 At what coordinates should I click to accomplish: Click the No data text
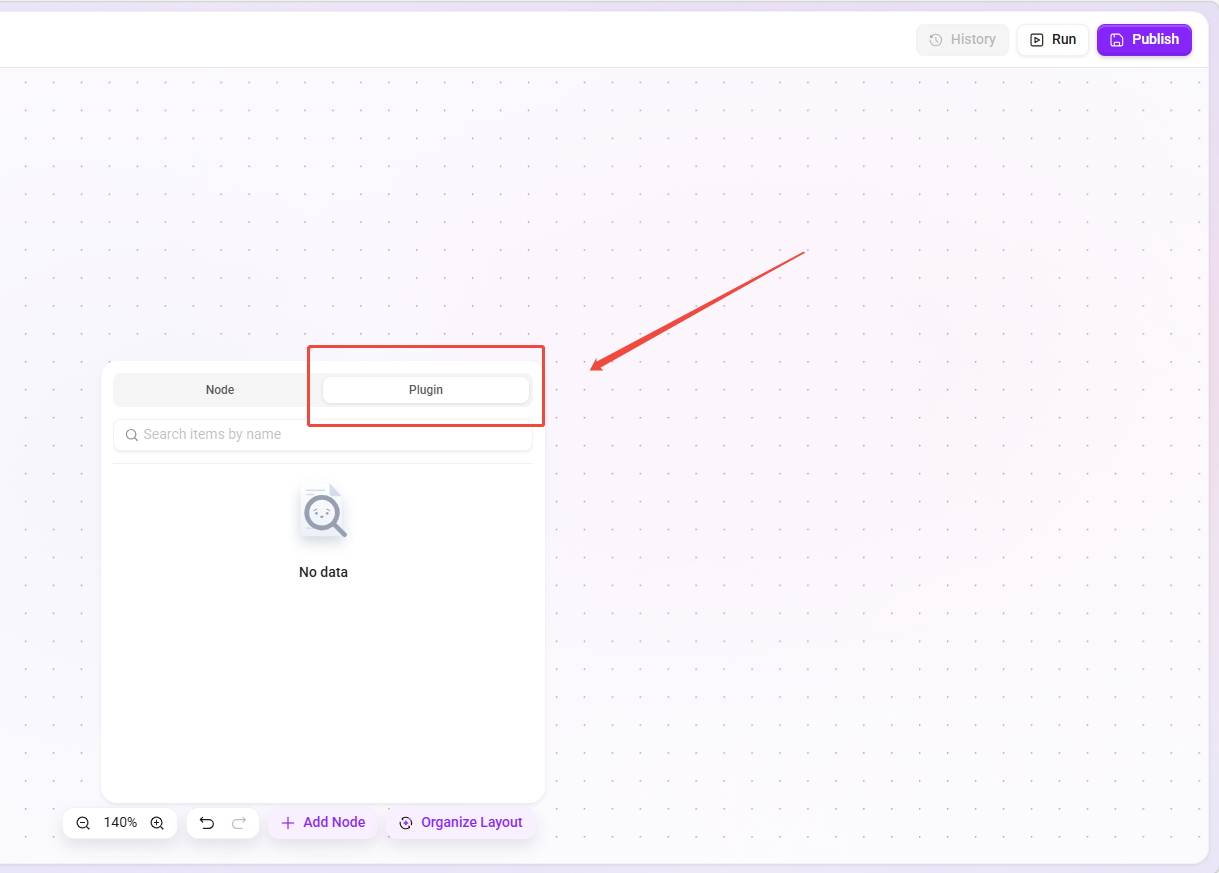tap(323, 573)
